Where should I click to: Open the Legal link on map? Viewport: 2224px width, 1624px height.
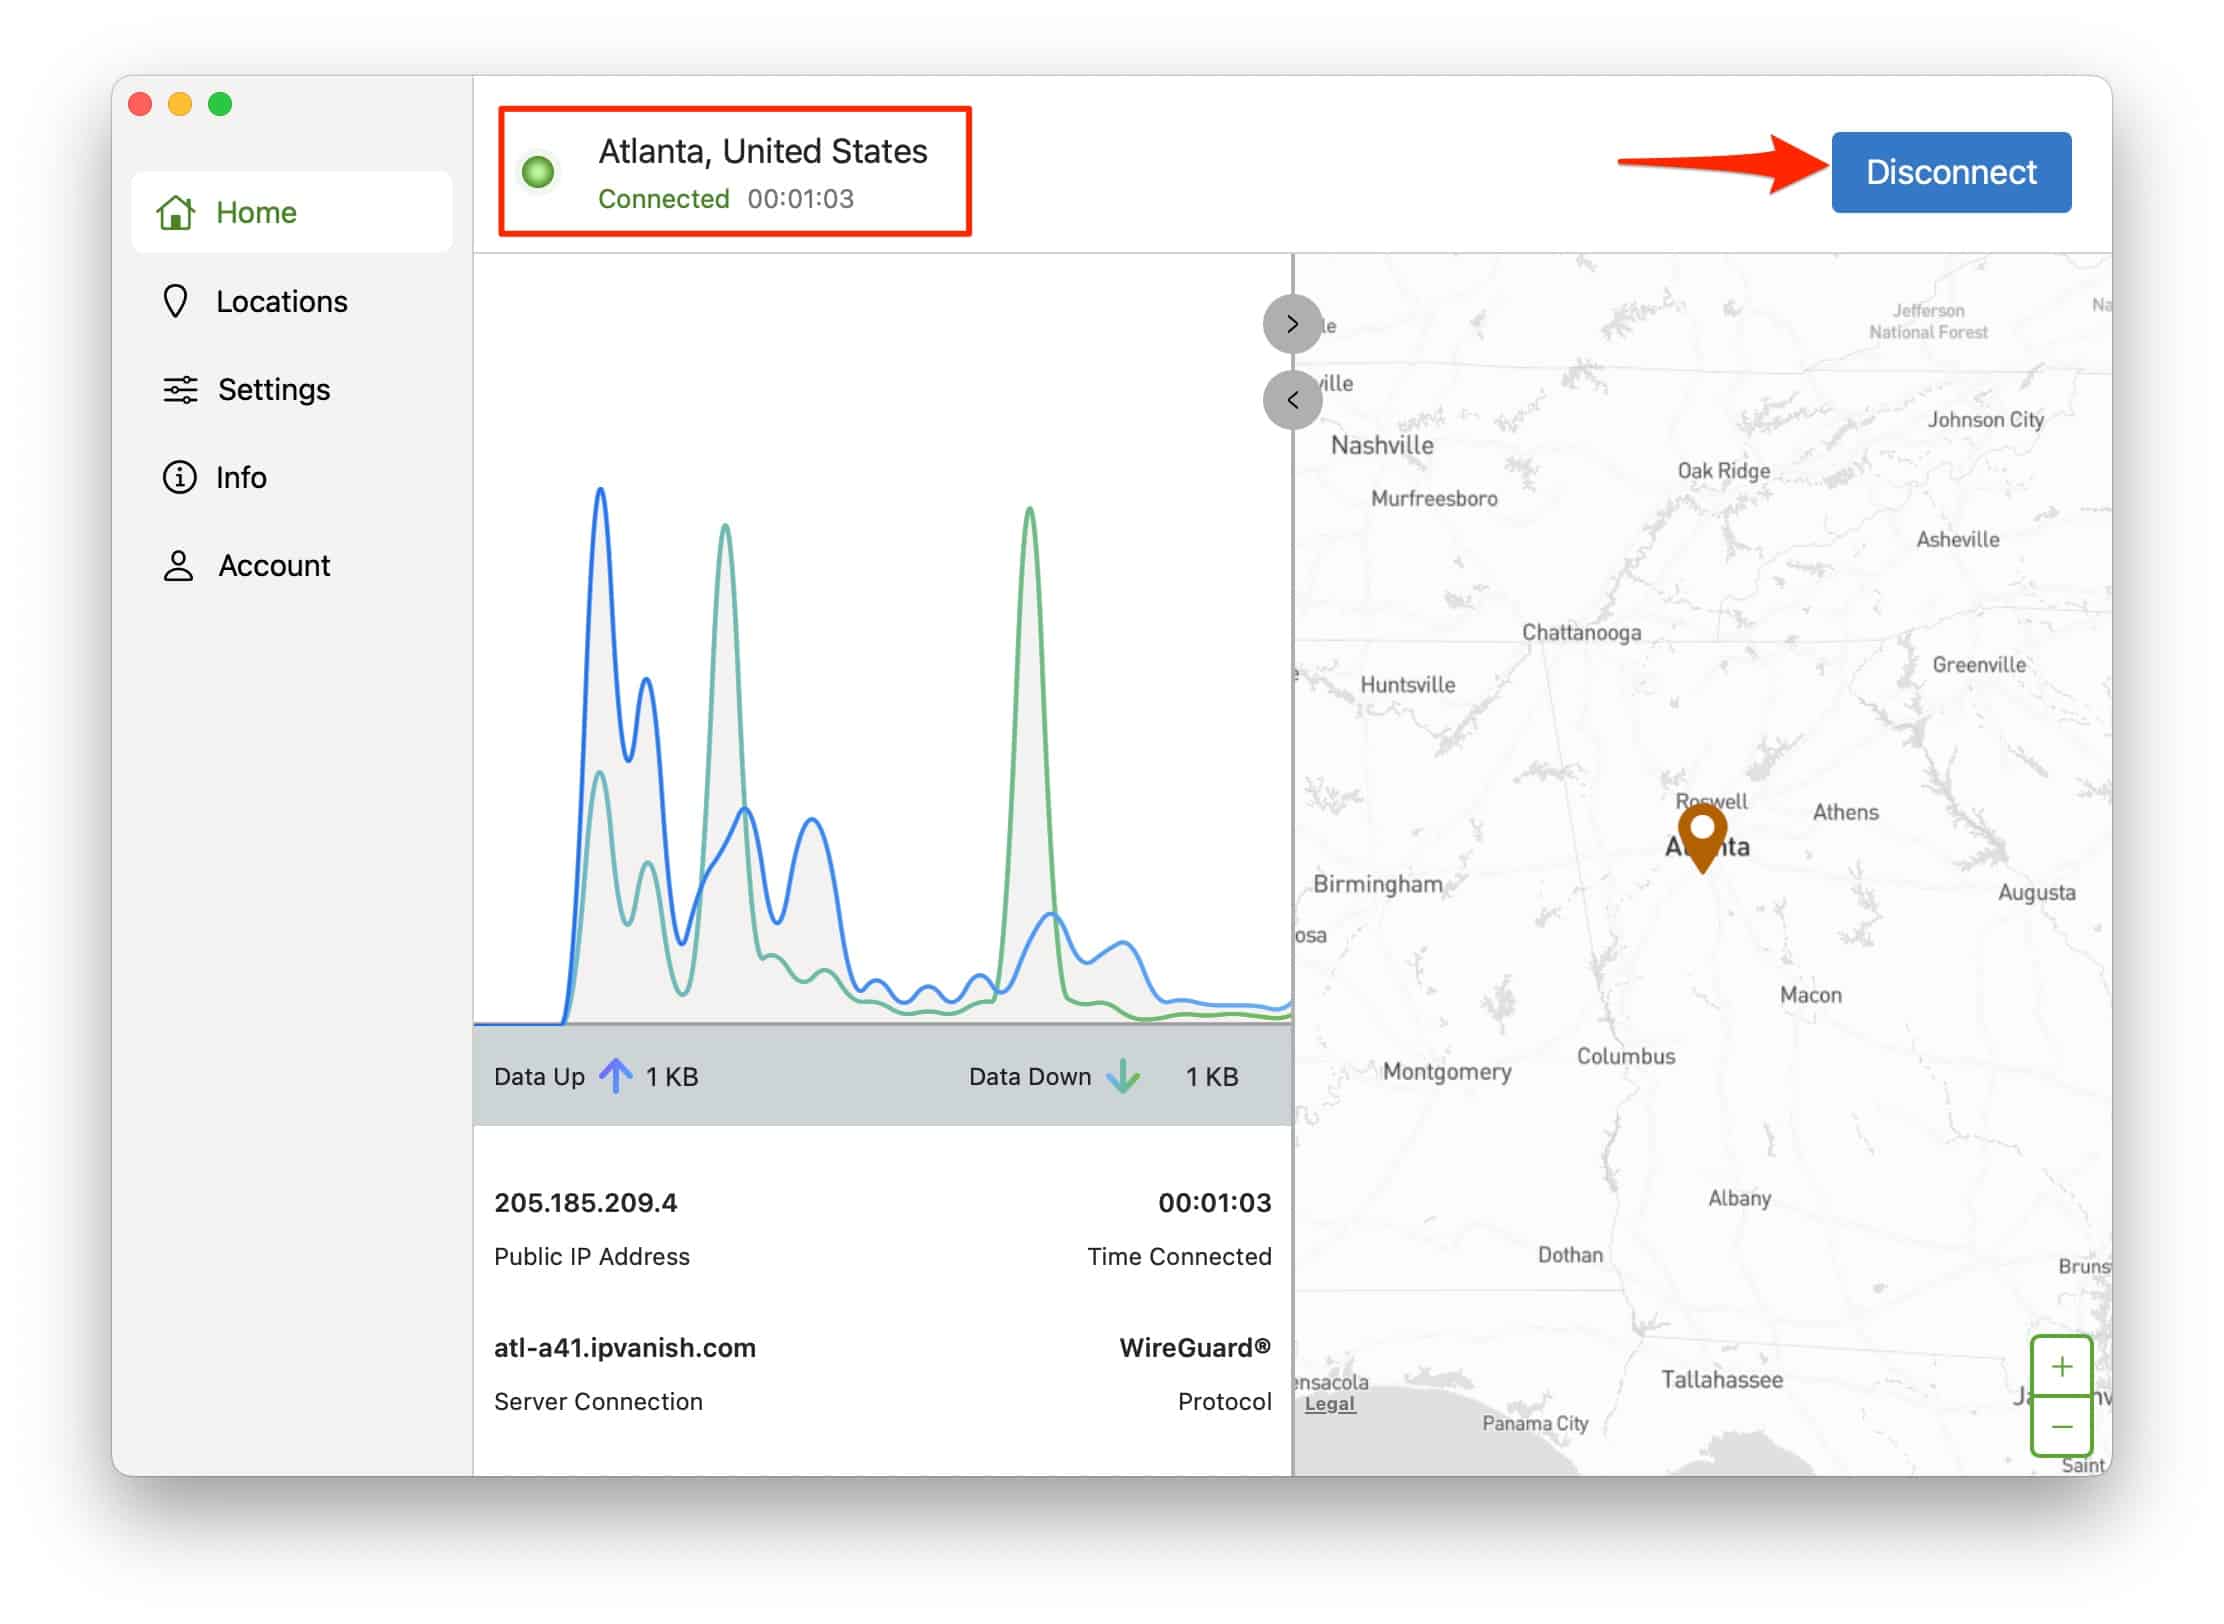pyautogui.click(x=1329, y=1404)
